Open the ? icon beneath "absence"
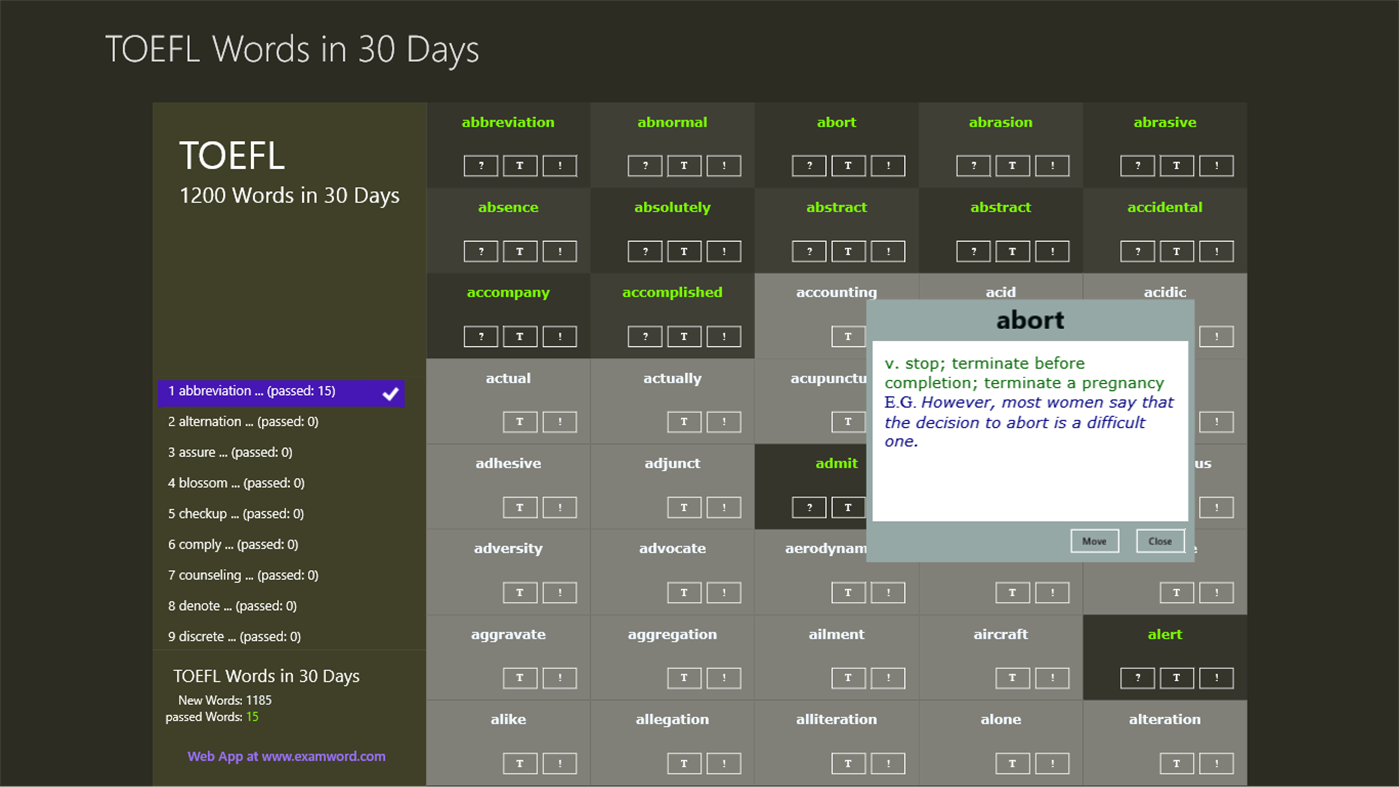This screenshot has height=787, width=1399. point(480,251)
